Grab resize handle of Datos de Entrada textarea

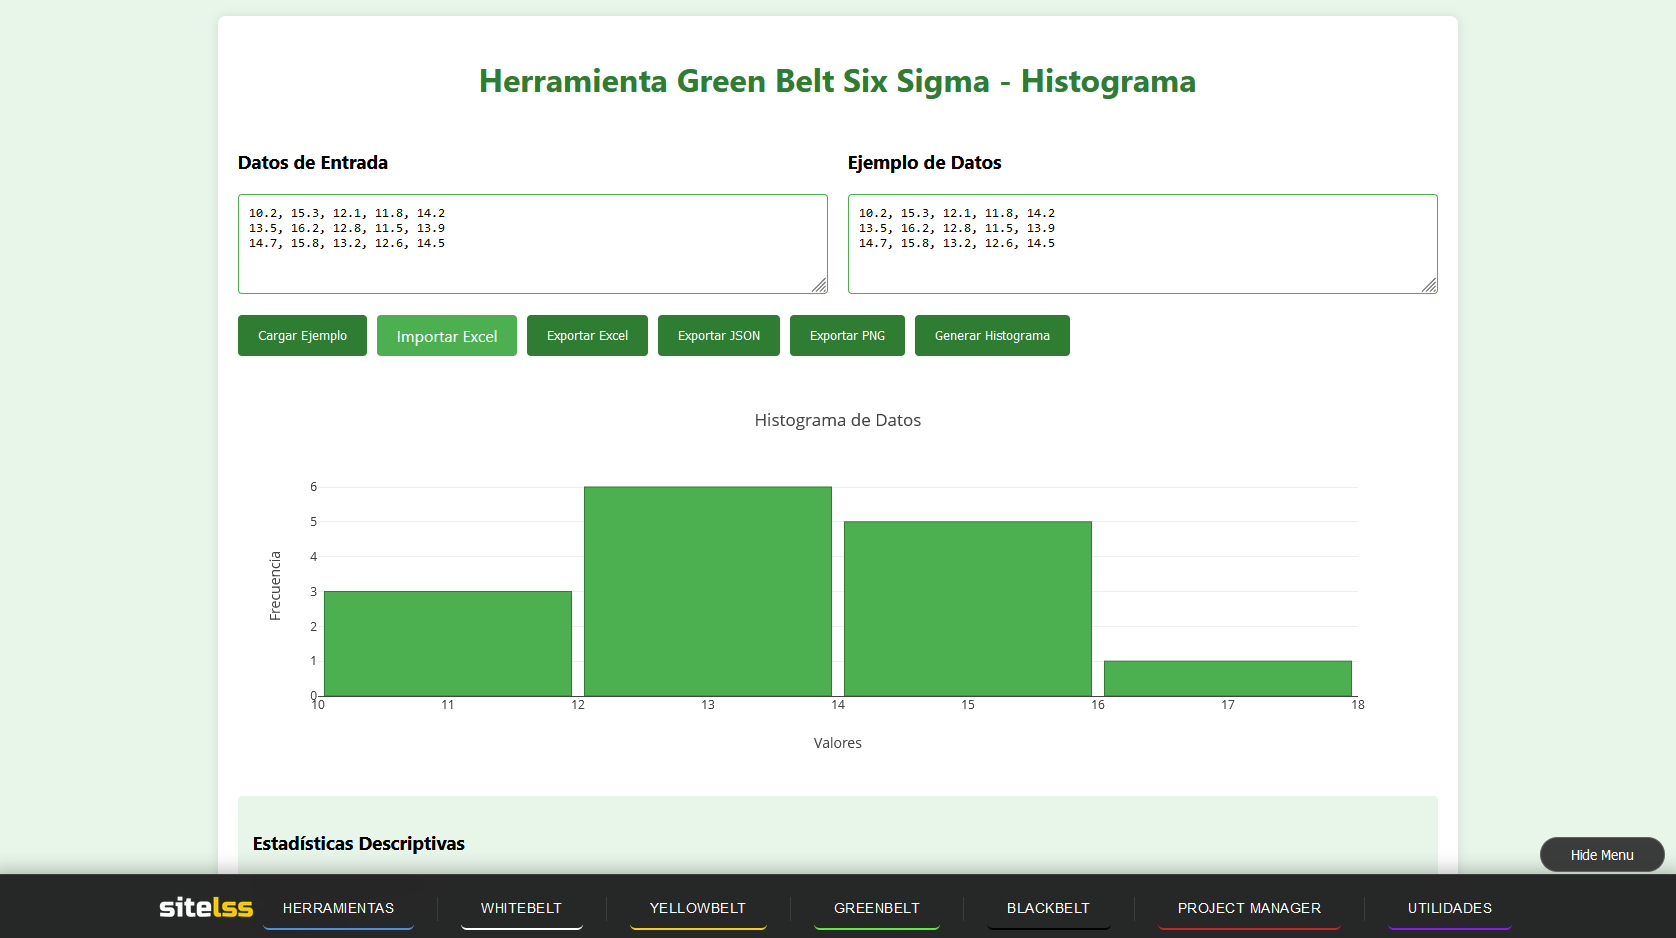click(819, 286)
